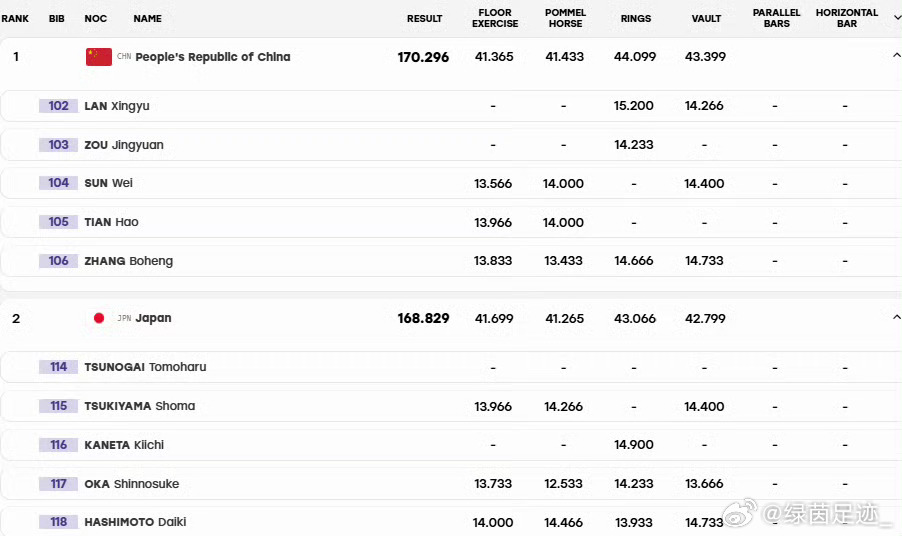The width and height of the screenshot is (902, 536).
Task: Select bib badge 106
Action: (58, 261)
